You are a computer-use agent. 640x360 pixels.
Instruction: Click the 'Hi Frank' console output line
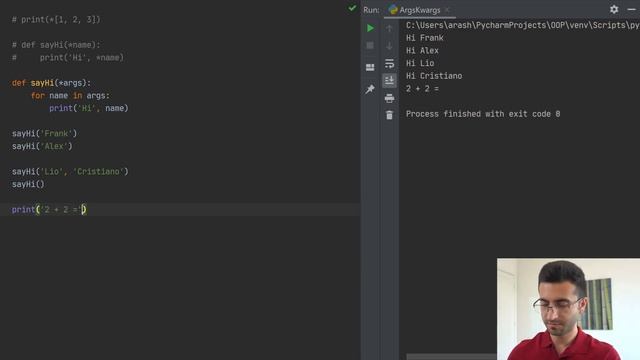pyautogui.click(x=424, y=38)
